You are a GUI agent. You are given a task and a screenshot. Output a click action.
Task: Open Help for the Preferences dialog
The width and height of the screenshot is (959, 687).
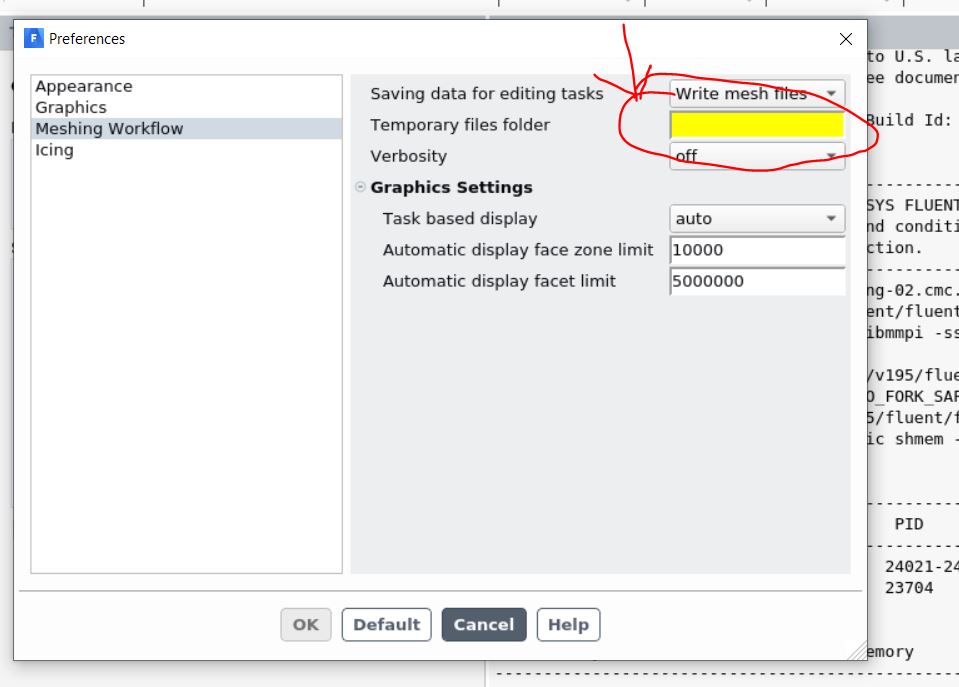[568, 625]
